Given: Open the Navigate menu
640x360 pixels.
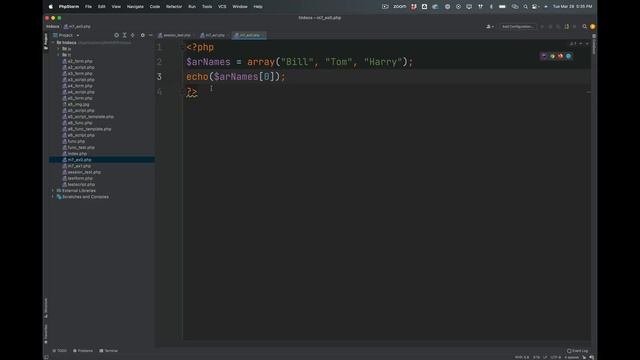Looking at the screenshot, I should 135,7.
